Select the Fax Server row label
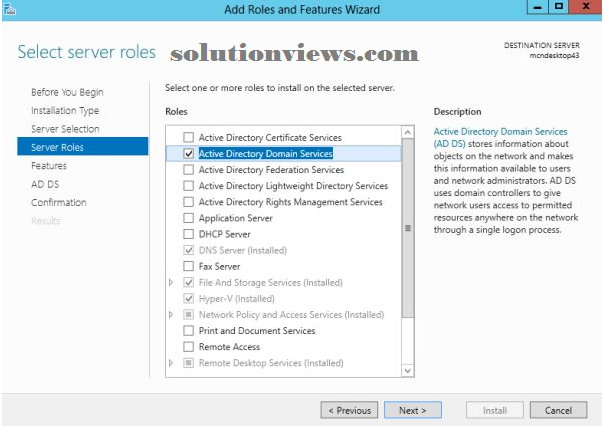Image resolution: width=603 pixels, height=426 pixels. click(219, 266)
